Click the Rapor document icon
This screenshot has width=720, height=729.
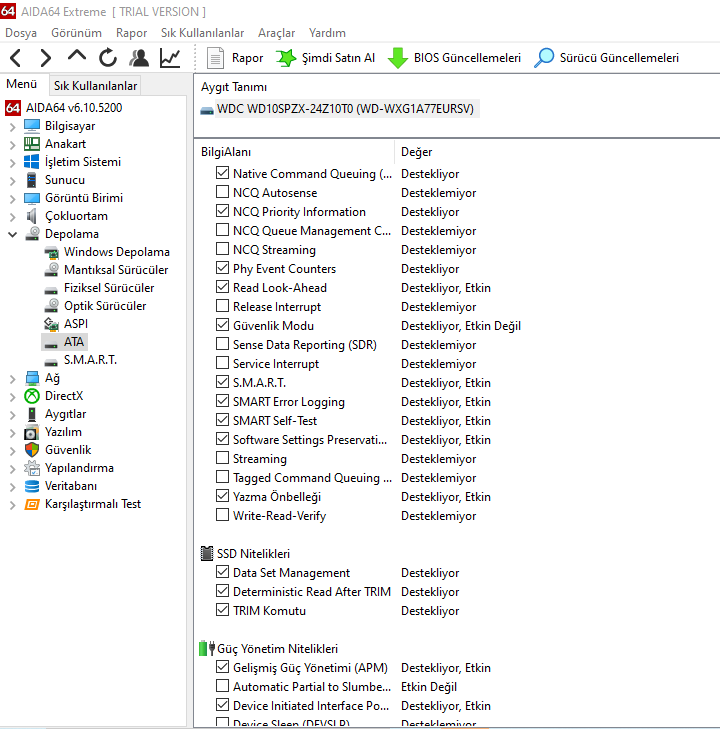[x=215, y=58]
